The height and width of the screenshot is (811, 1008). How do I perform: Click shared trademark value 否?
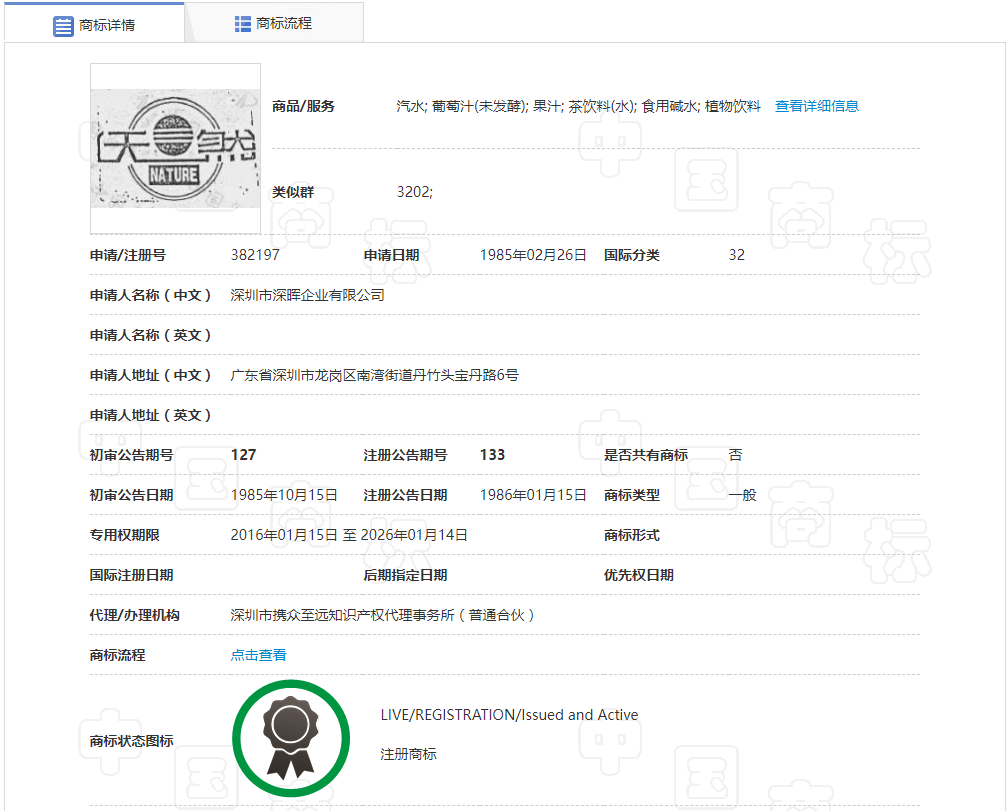pyautogui.click(x=735, y=455)
